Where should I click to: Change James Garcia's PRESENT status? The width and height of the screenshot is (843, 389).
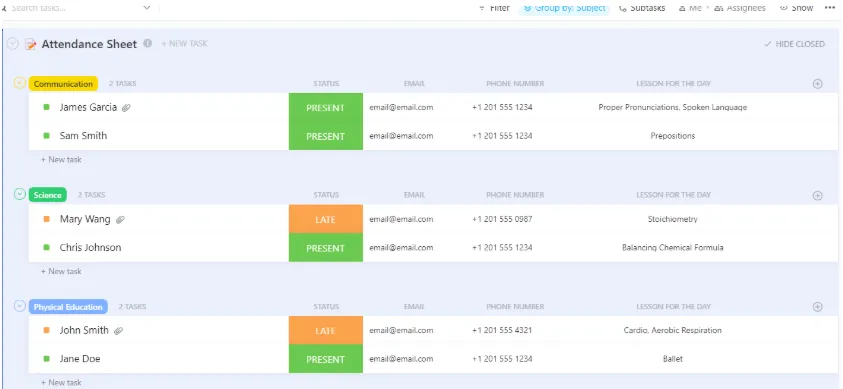[x=326, y=107]
